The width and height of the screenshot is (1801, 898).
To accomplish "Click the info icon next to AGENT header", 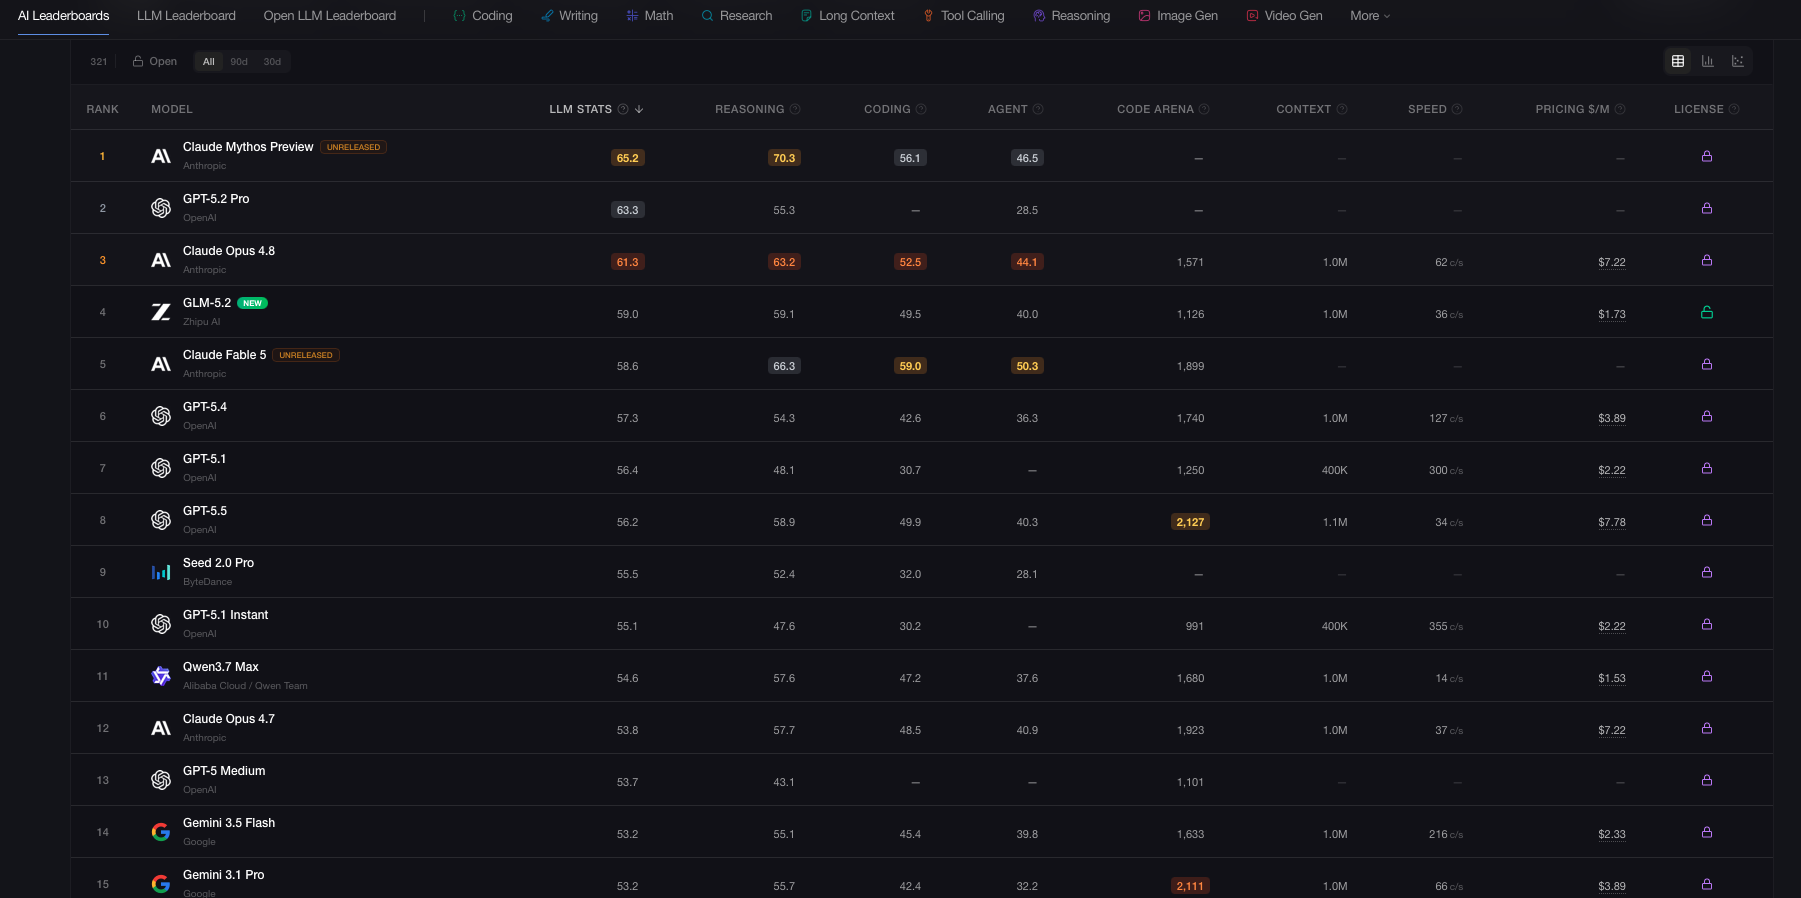I will point(1038,109).
